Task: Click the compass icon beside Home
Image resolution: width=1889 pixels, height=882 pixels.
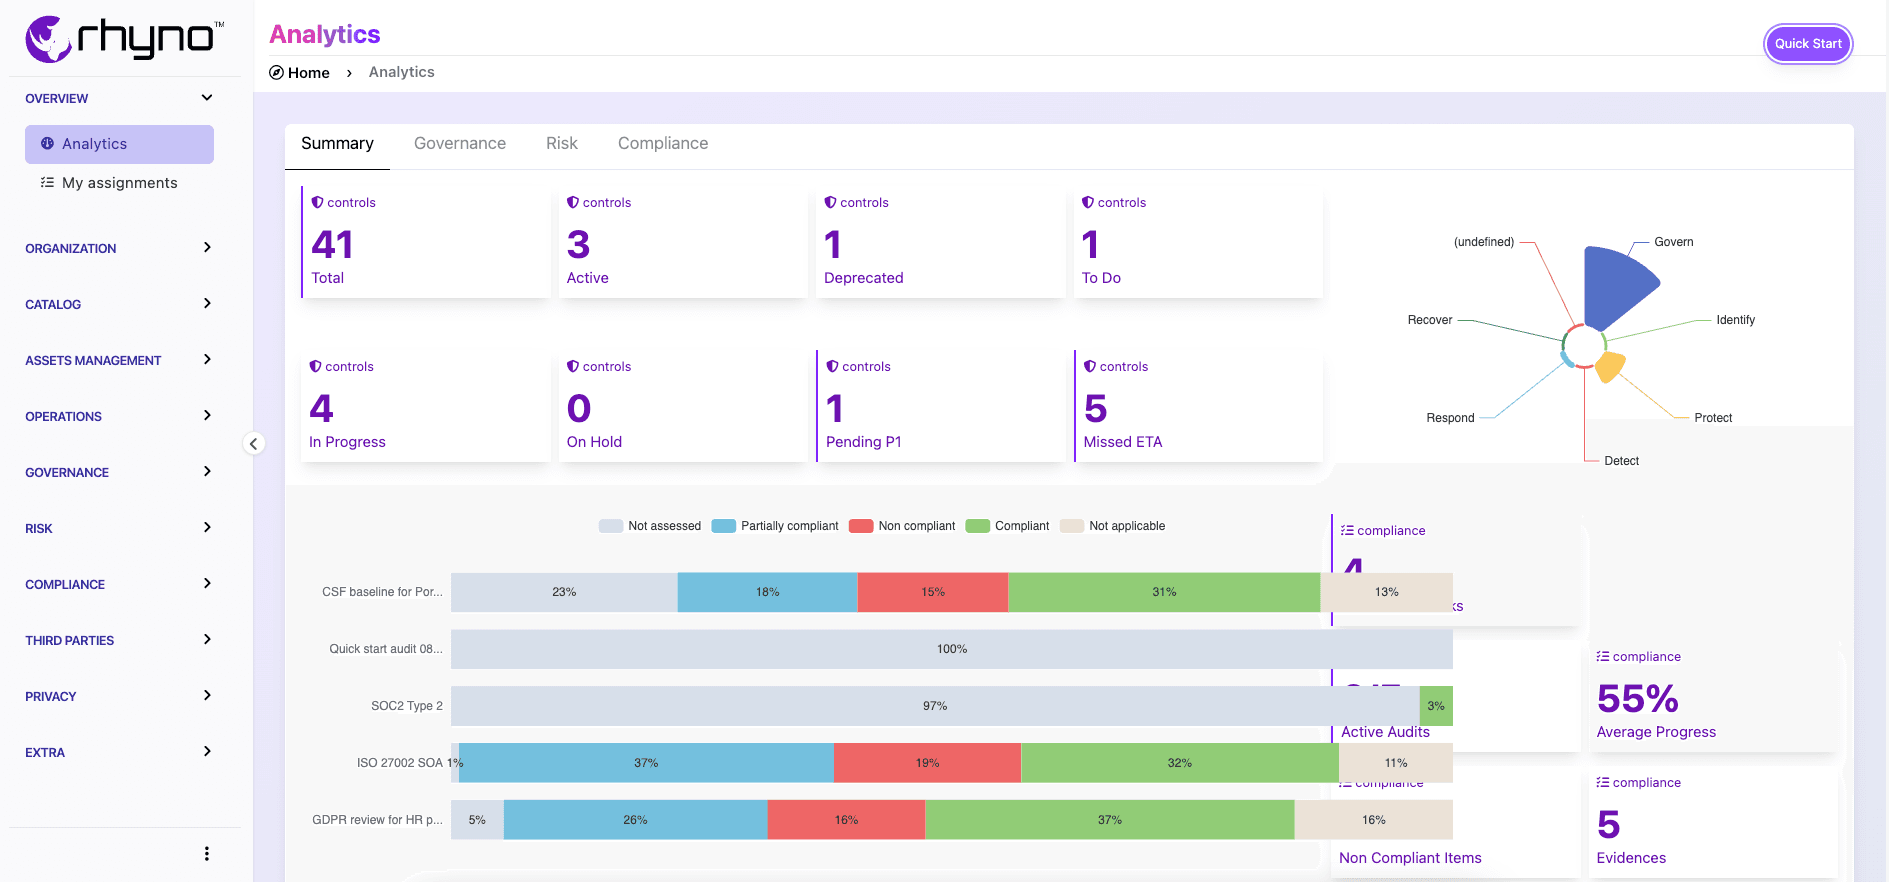Action: pos(277,73)
